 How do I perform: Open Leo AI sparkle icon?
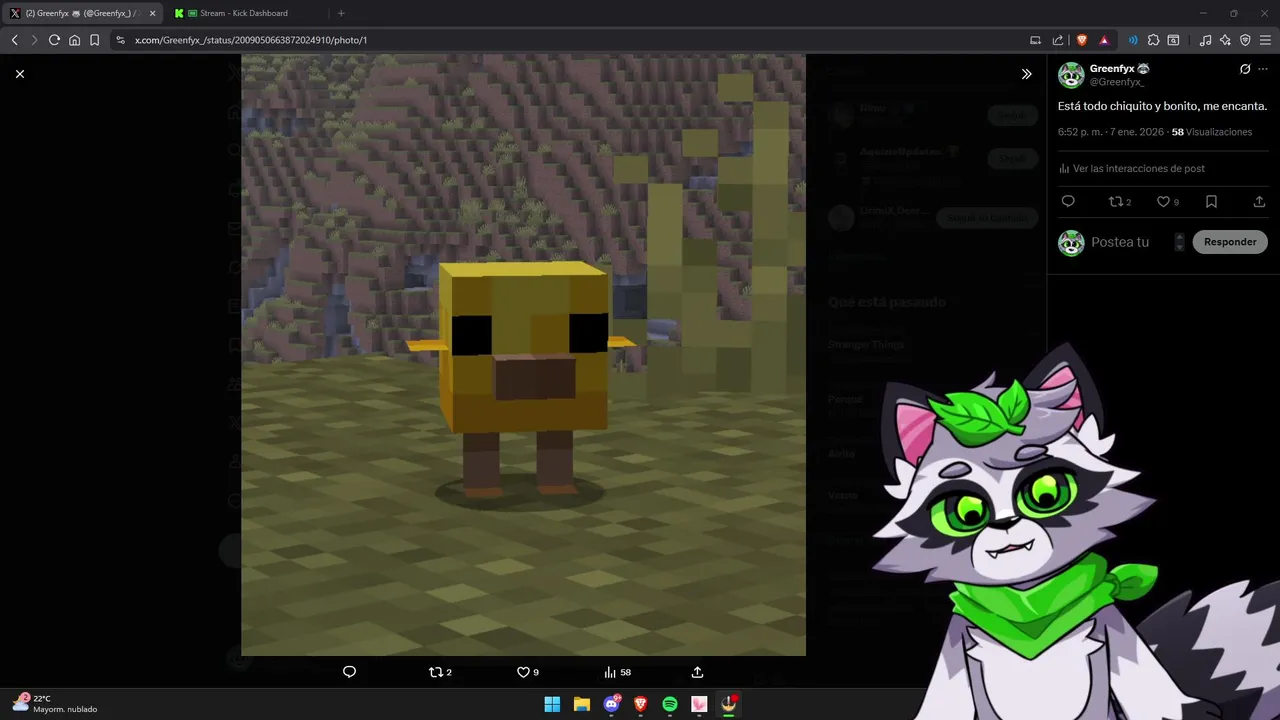1225,40
